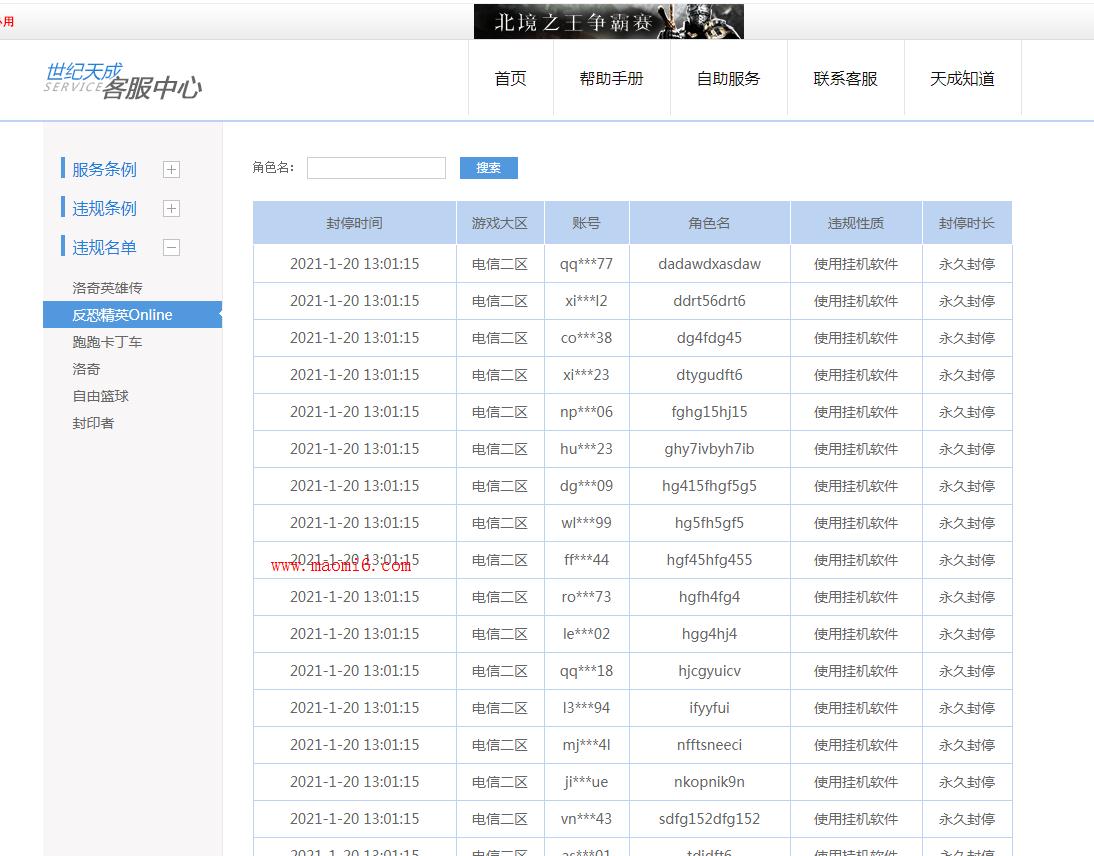Select the role name ddrt56drt6
This screenshot has height=856, width=1094.
(710, 301)
